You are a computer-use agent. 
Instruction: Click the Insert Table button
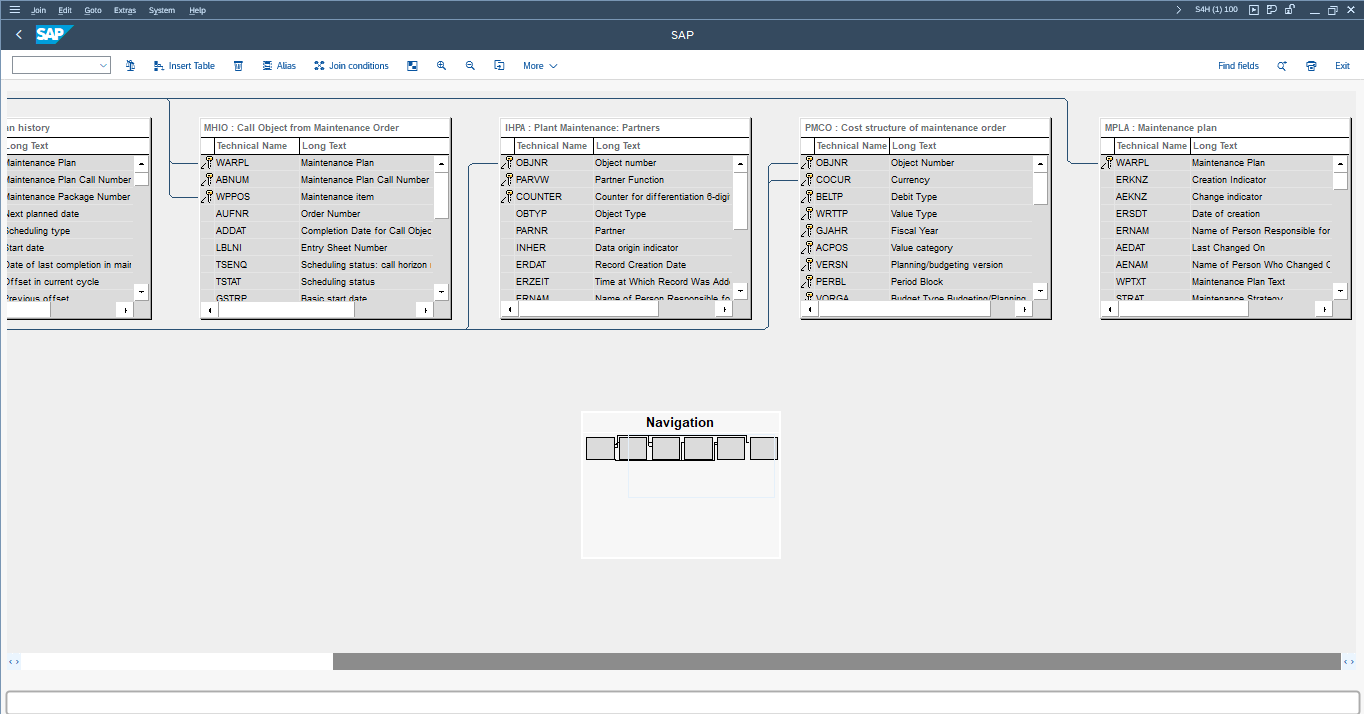point(184,66)
